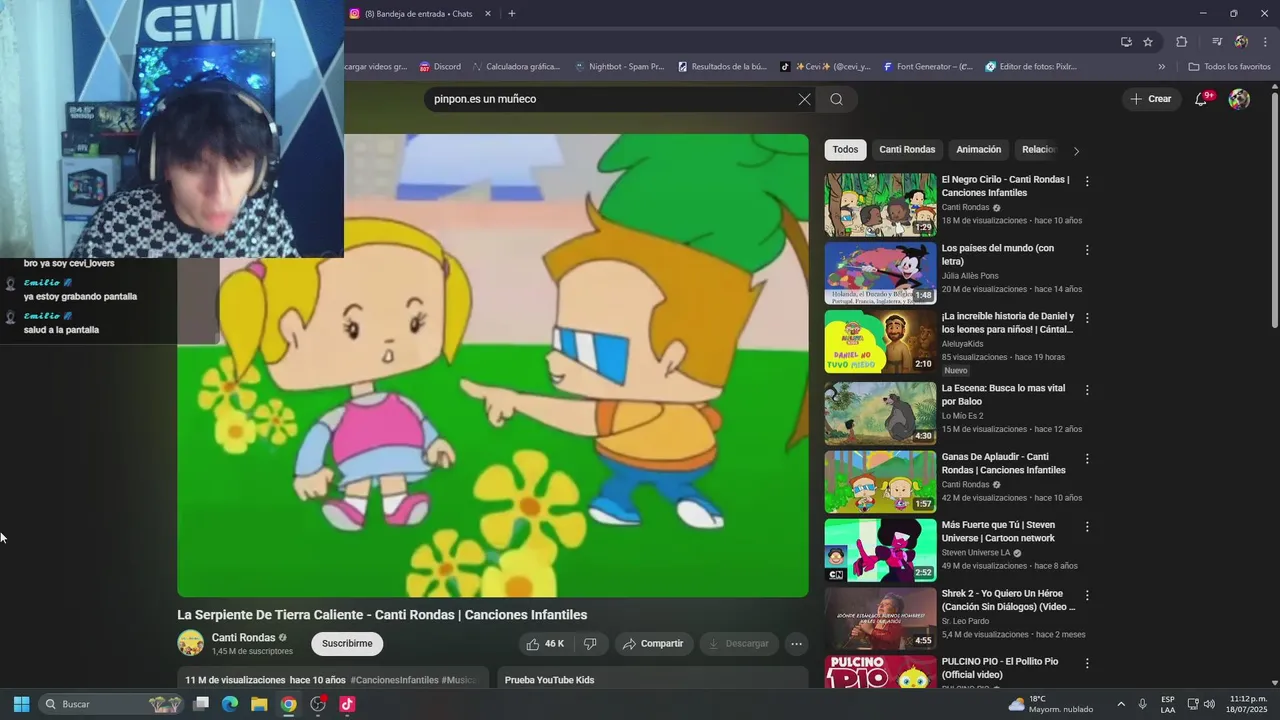The width and height of the screenshot is (1280, 720).
Task: Open the weather widget showing 18°C
Action: (1049, 704)
